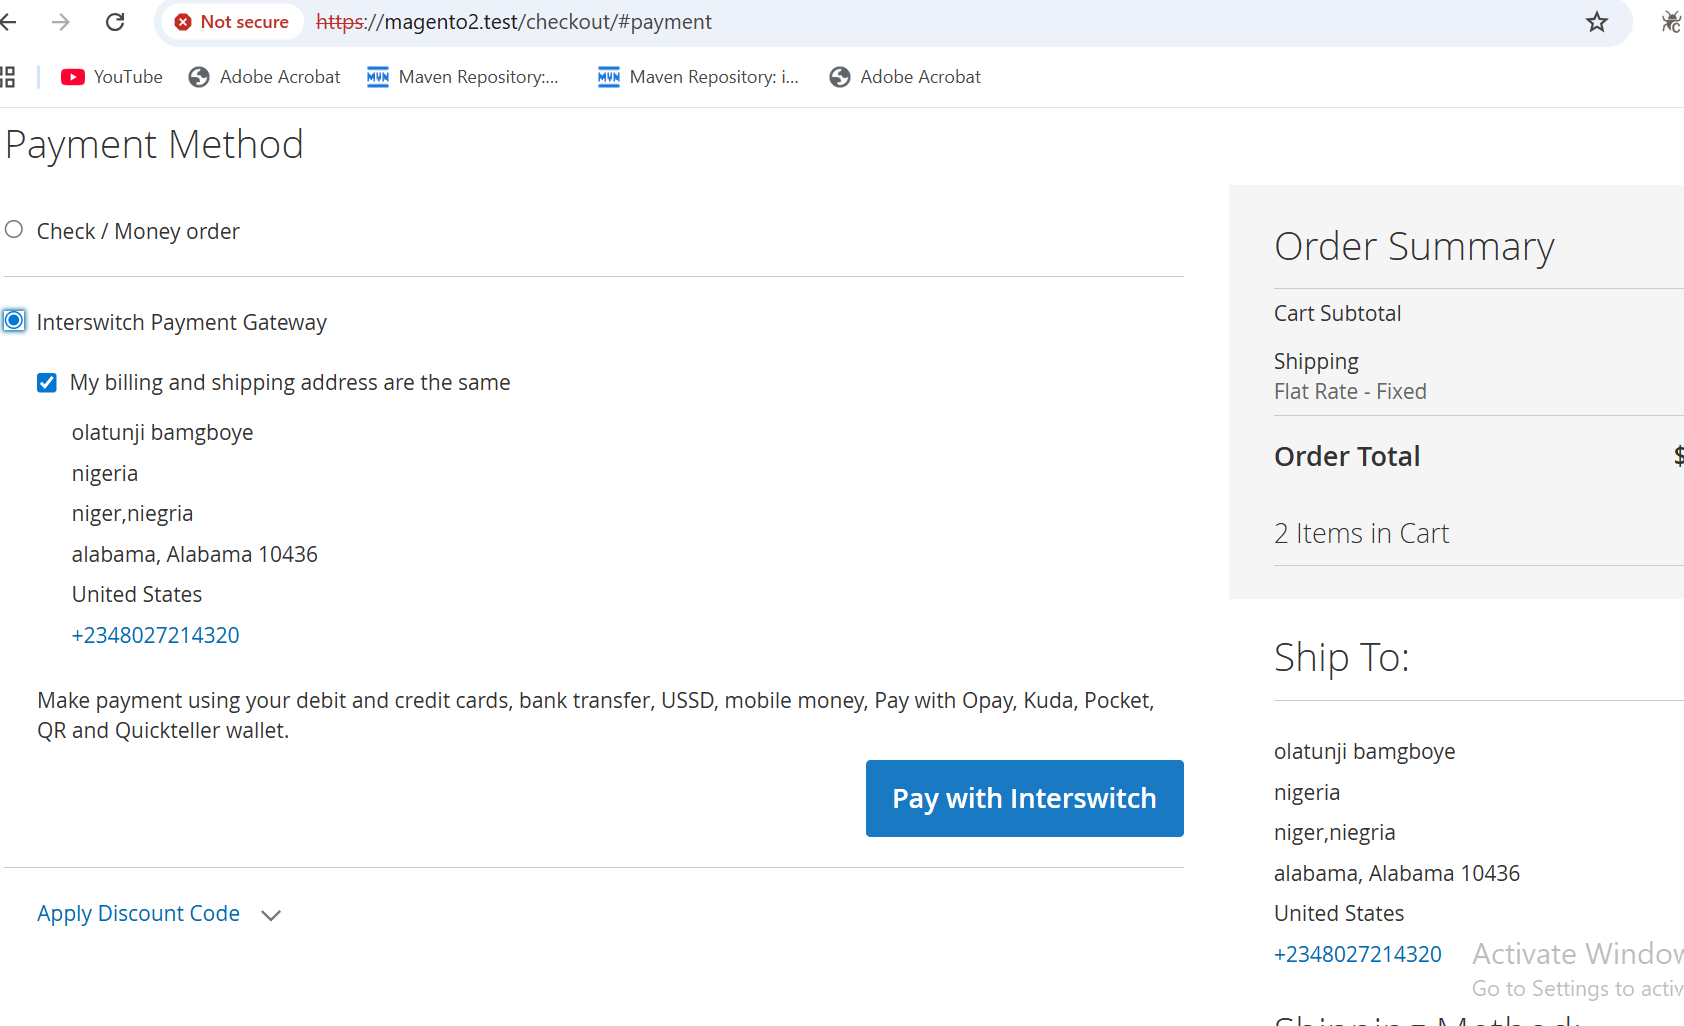Expand the Apply Discount Code section
The width and height of the screenshot is (1684, 1026).
click(139, 914)
